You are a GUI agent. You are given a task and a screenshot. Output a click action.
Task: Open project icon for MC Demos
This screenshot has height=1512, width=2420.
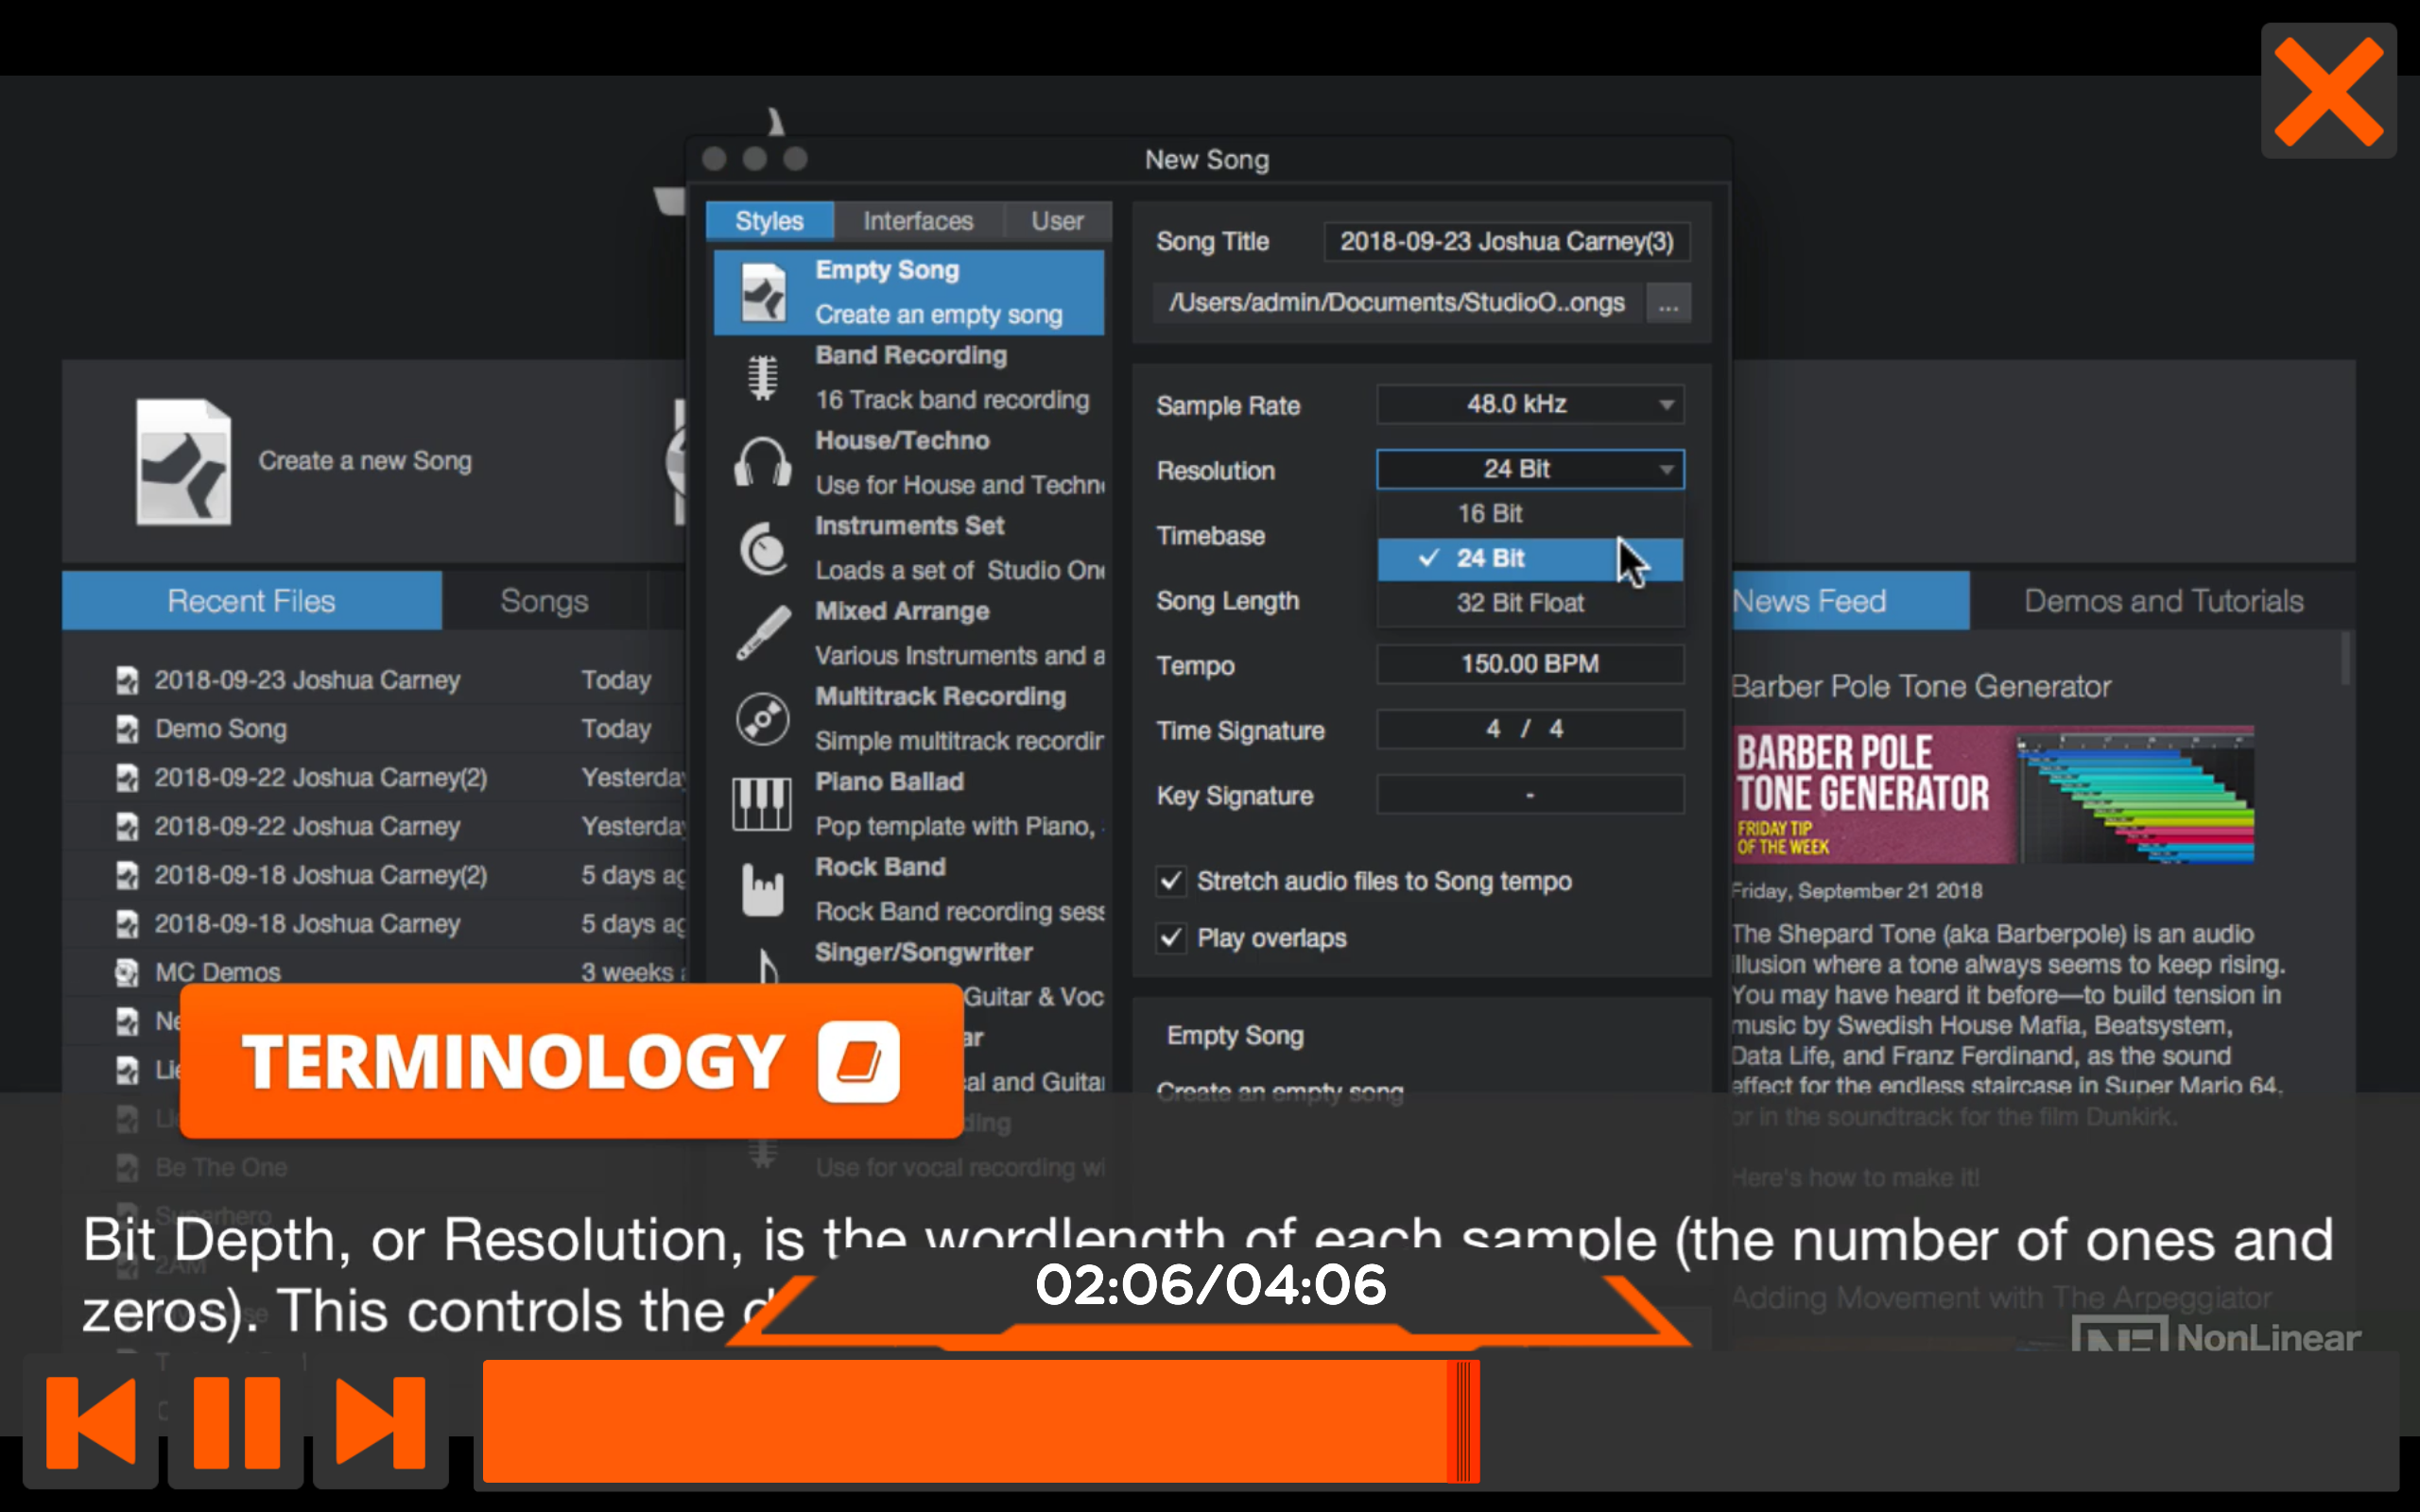(127, 972)
